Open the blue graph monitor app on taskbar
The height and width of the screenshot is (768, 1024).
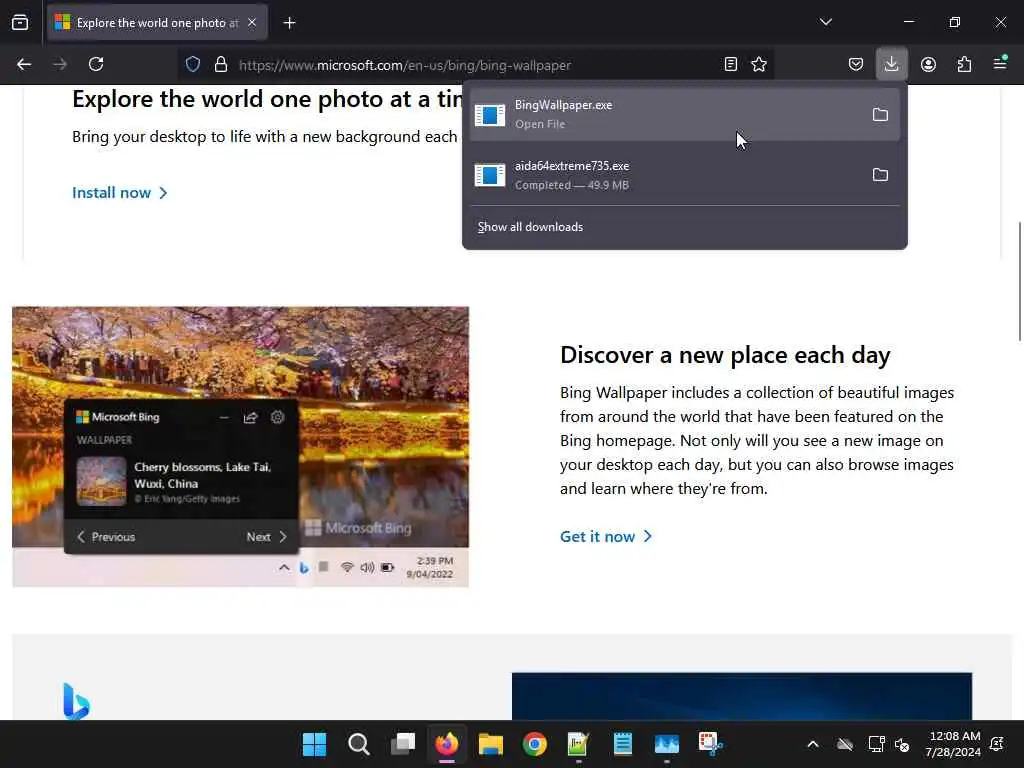click(x=667, y=744)
